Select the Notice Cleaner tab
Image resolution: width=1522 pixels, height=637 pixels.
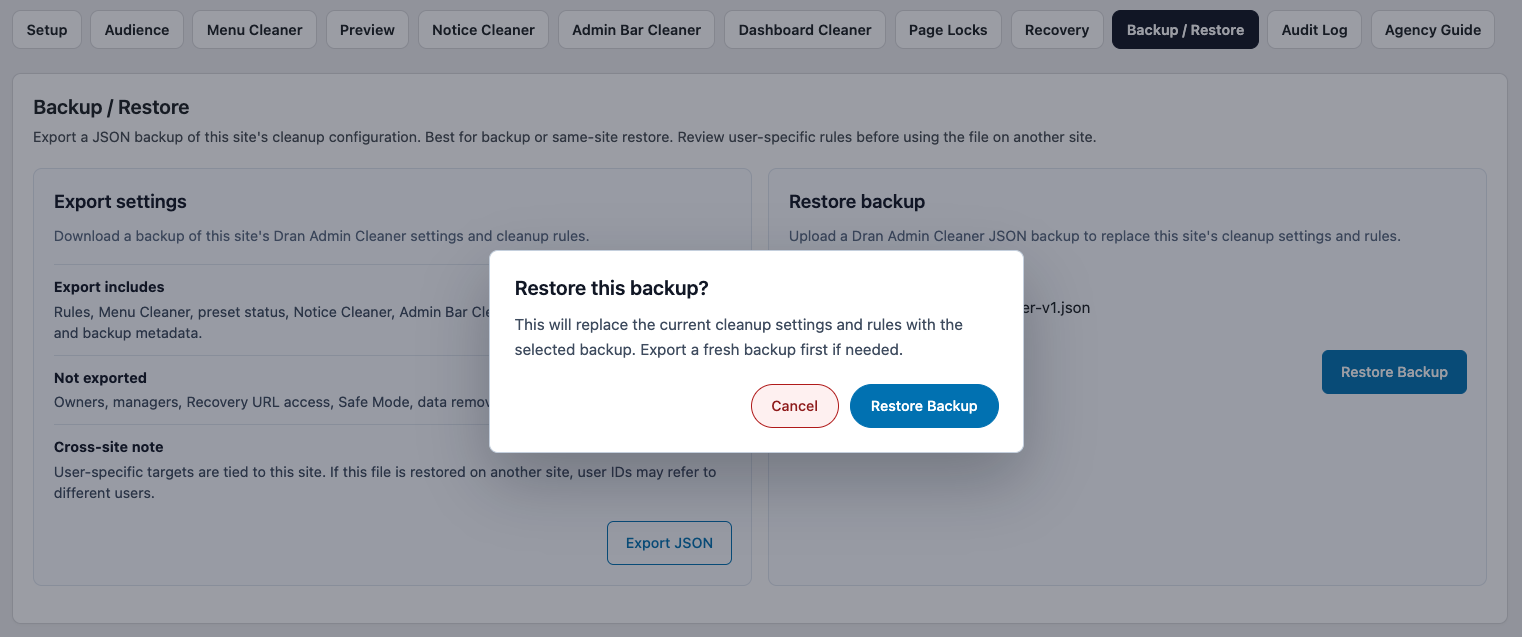484,30
